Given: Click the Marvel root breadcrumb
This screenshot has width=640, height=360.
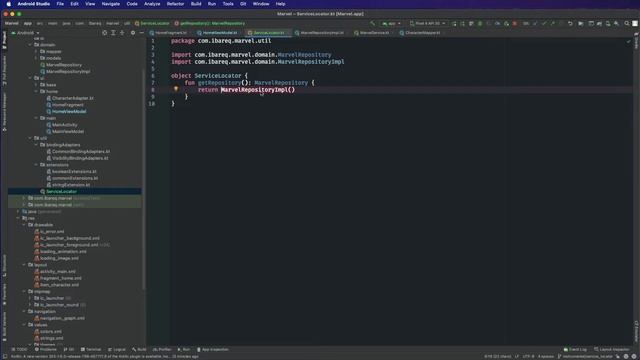Looking at the screenshot, I should pyautogui.click(x=11, y=24).
